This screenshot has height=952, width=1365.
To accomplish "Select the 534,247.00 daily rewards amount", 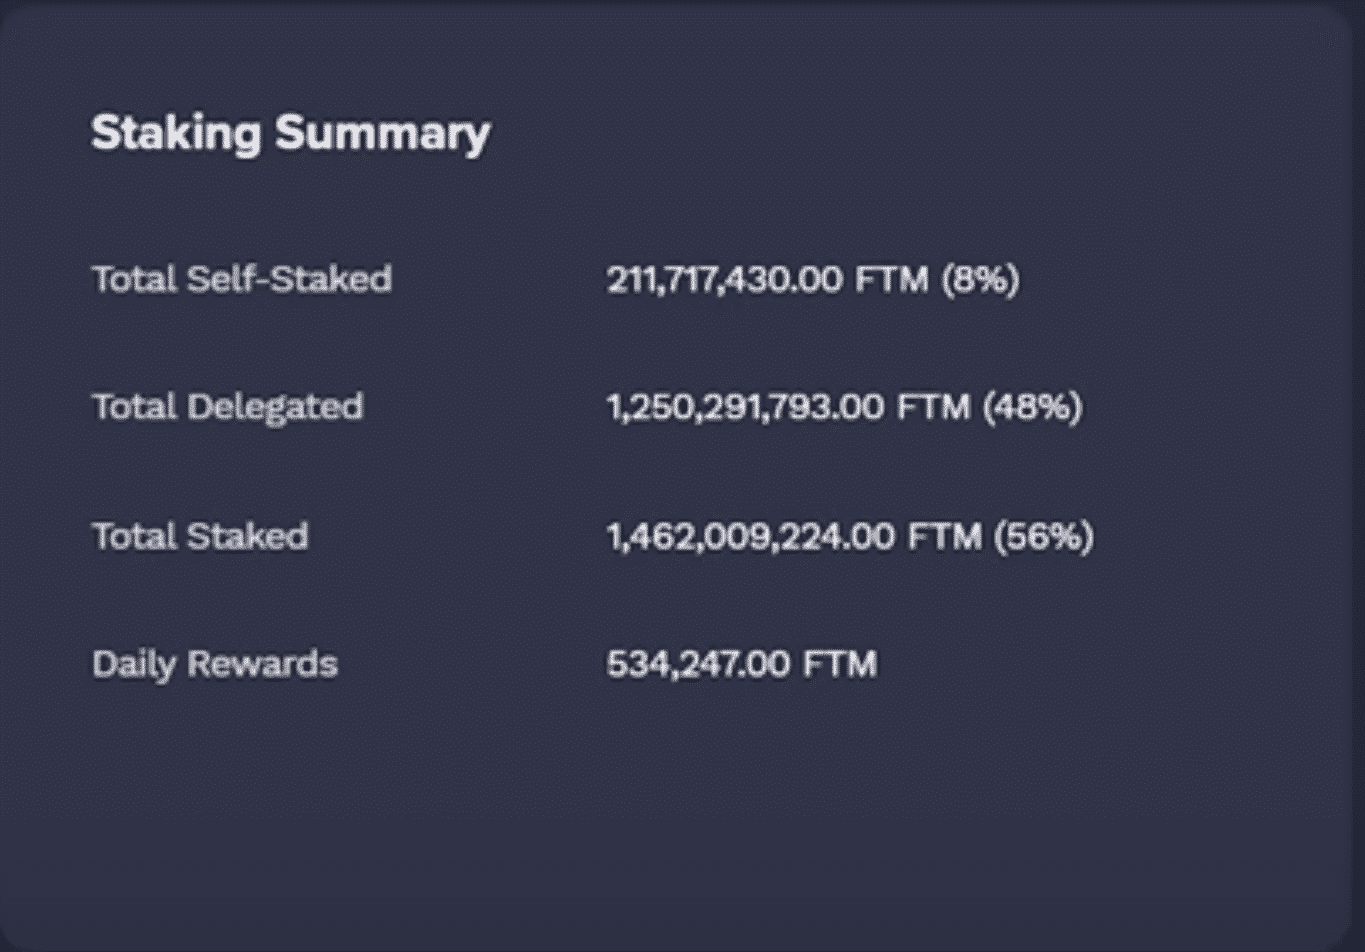I will tap(698, 664).
